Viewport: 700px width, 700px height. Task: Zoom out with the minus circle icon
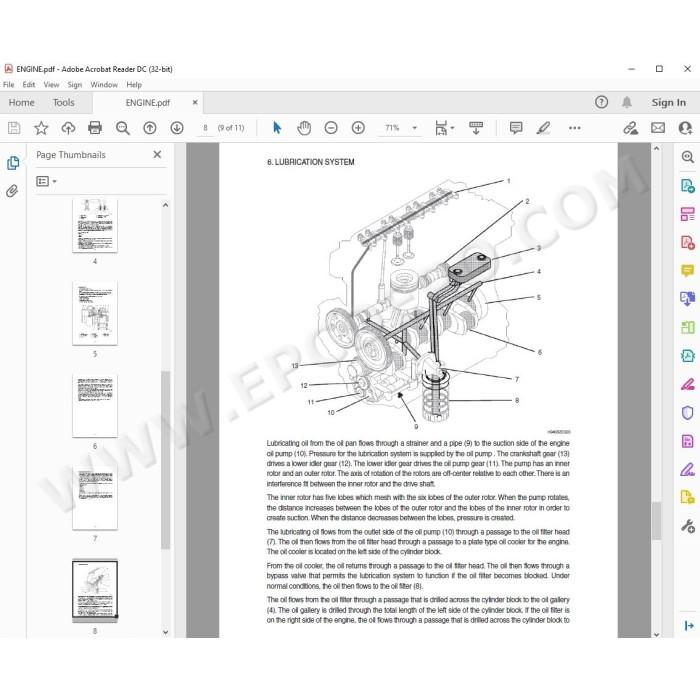click(x=331, y=128)
